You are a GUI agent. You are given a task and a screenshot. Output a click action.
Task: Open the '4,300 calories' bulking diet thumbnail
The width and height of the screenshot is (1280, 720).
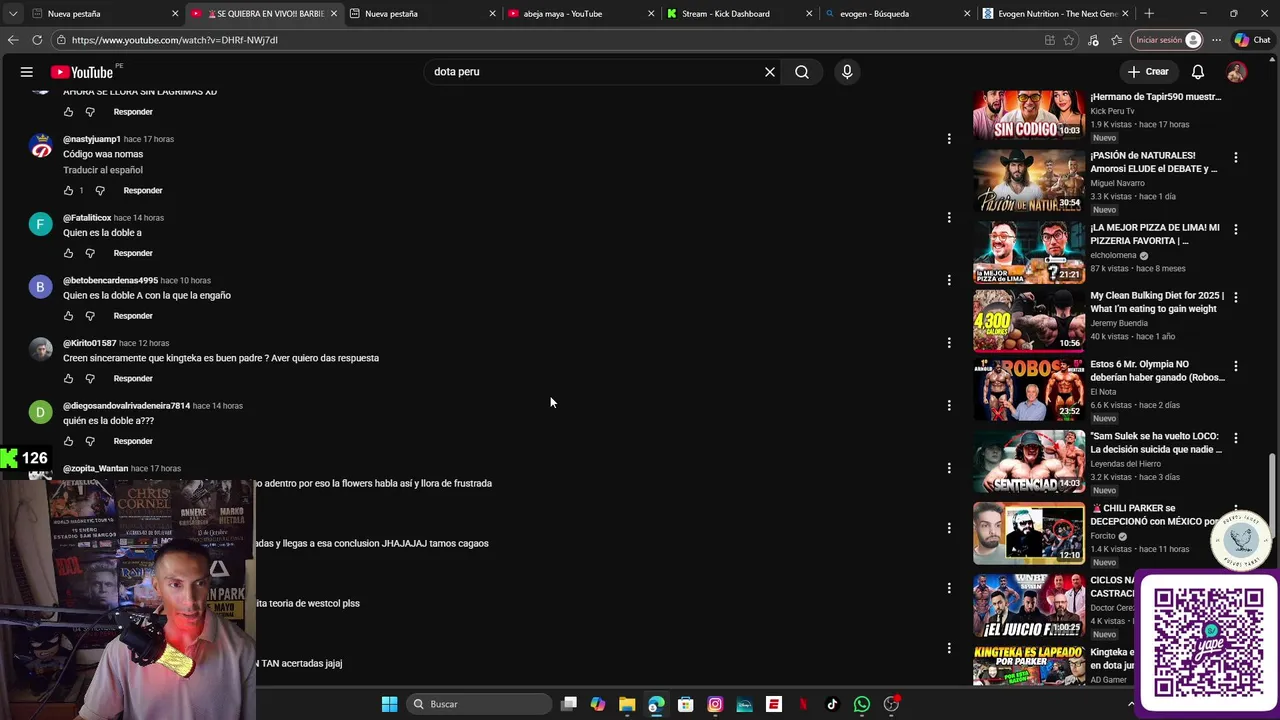click(x=1029, y=321)
